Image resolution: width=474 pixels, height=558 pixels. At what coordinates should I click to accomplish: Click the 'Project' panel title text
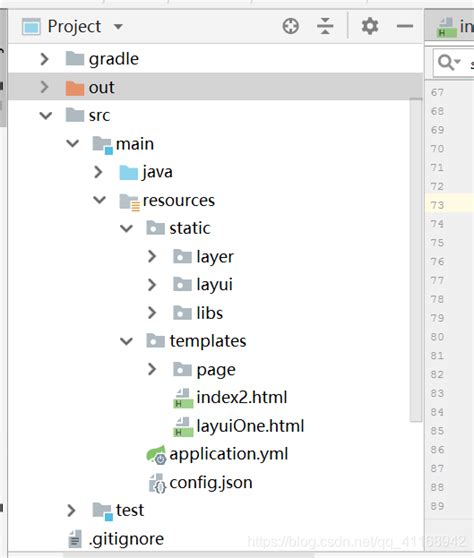74,27
